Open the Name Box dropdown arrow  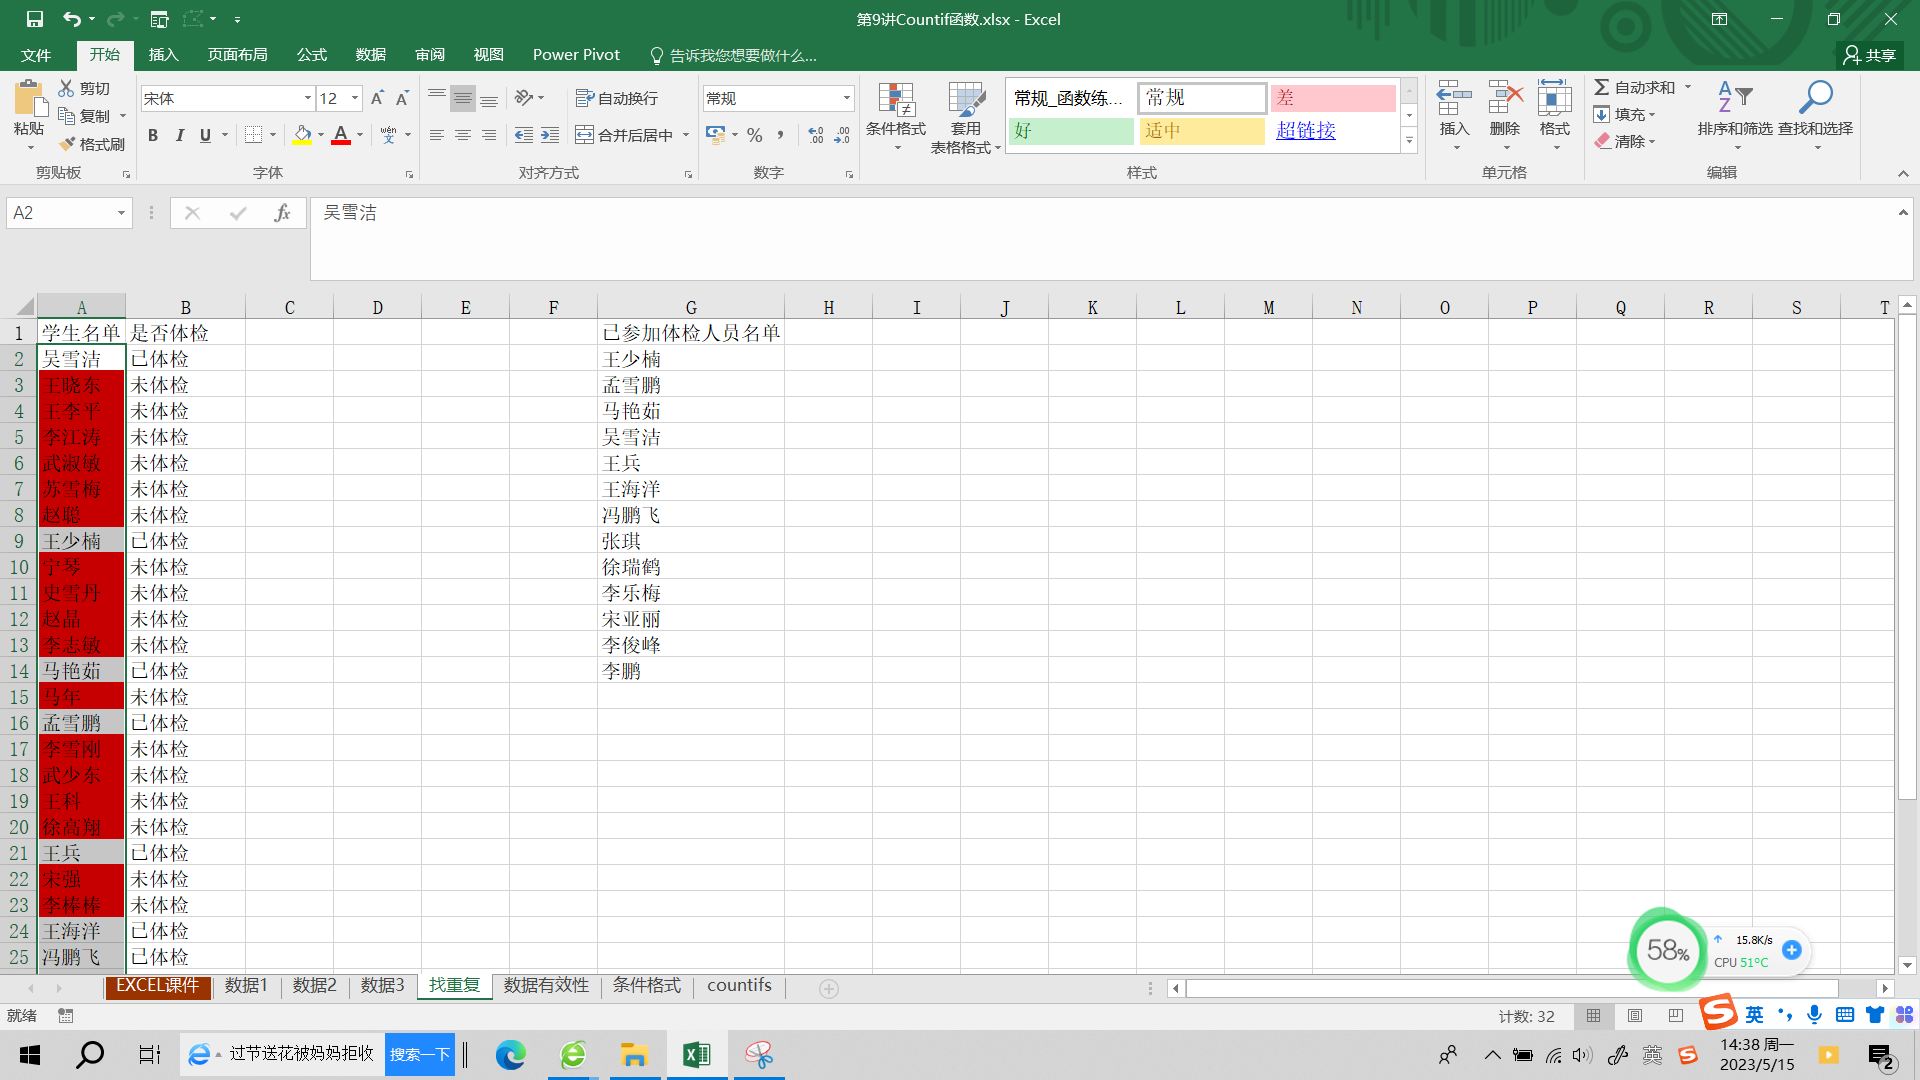(x=121, y=213)
